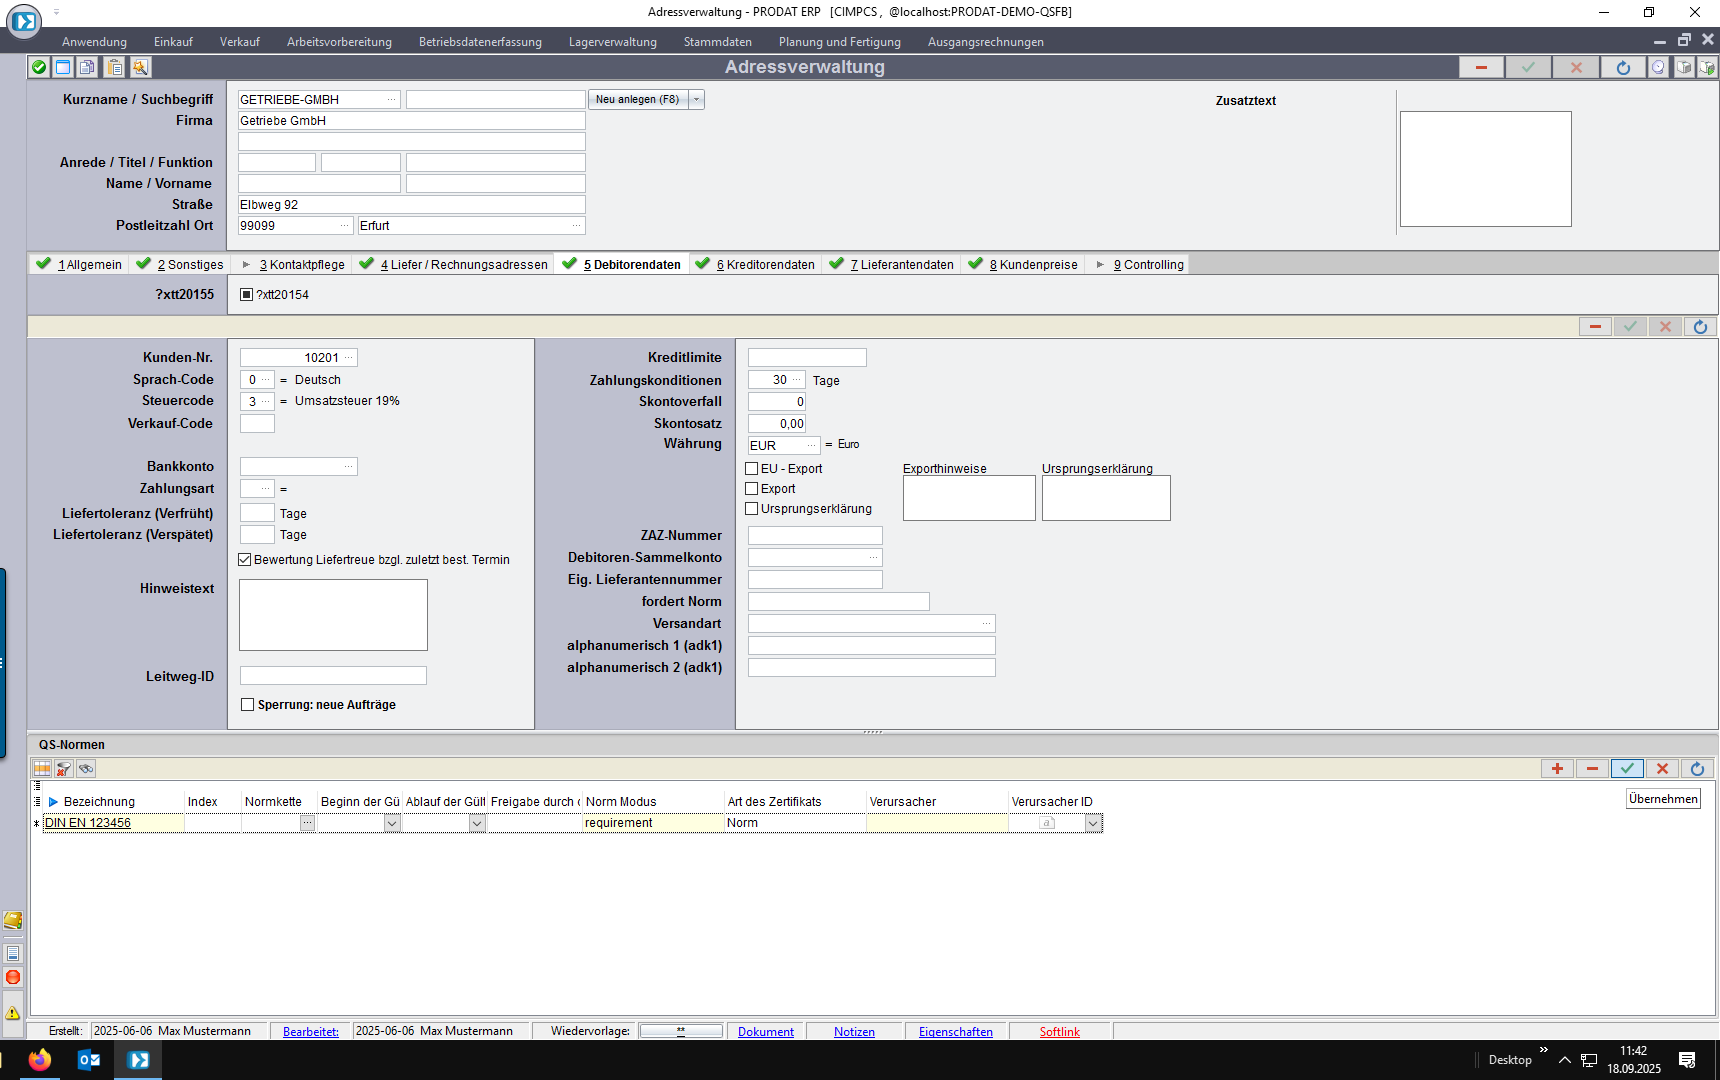Enable the EU - Export checkbox
This screenshot has width=1720, height=1080.
[x=752, y=469]
